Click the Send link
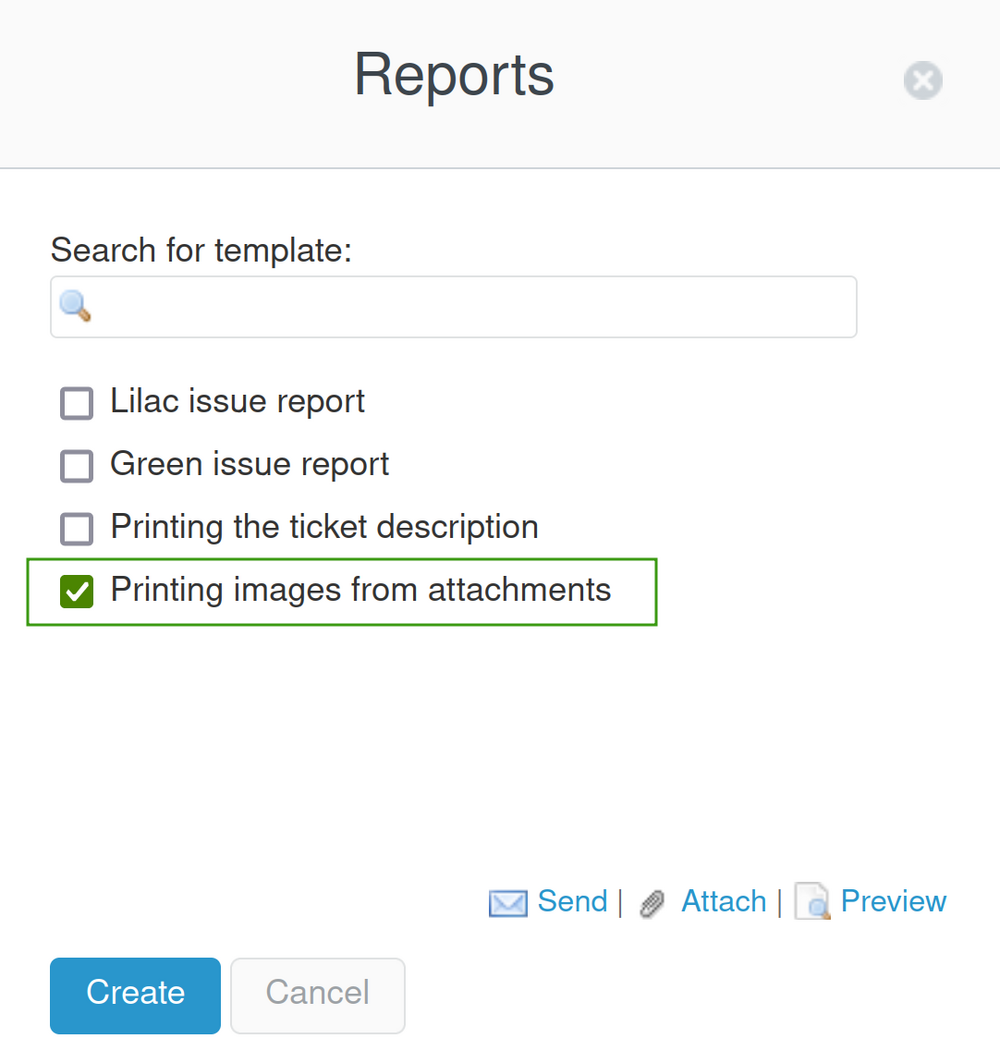The width and height of the screenshot is (1000, 1063). (x=572, y=901)
